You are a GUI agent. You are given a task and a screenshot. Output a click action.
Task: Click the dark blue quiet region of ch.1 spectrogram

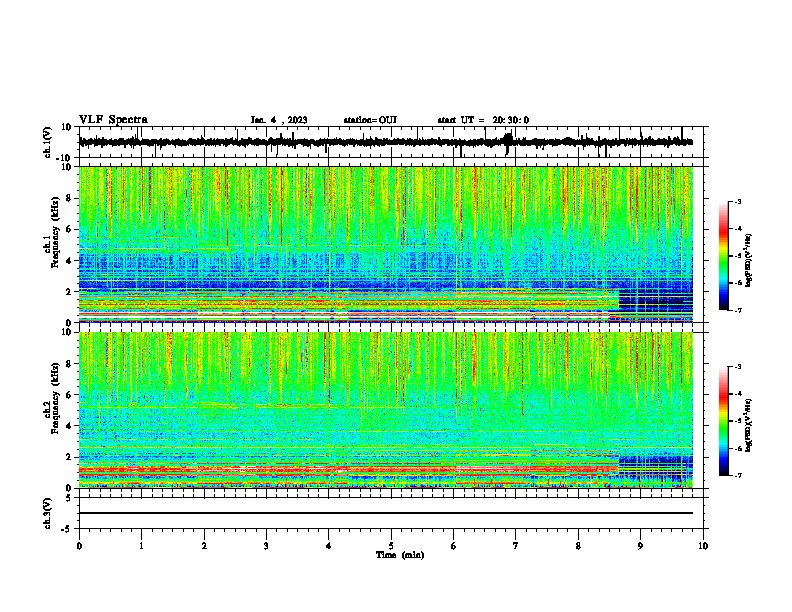pyautogui.click(x=656, y=304)
